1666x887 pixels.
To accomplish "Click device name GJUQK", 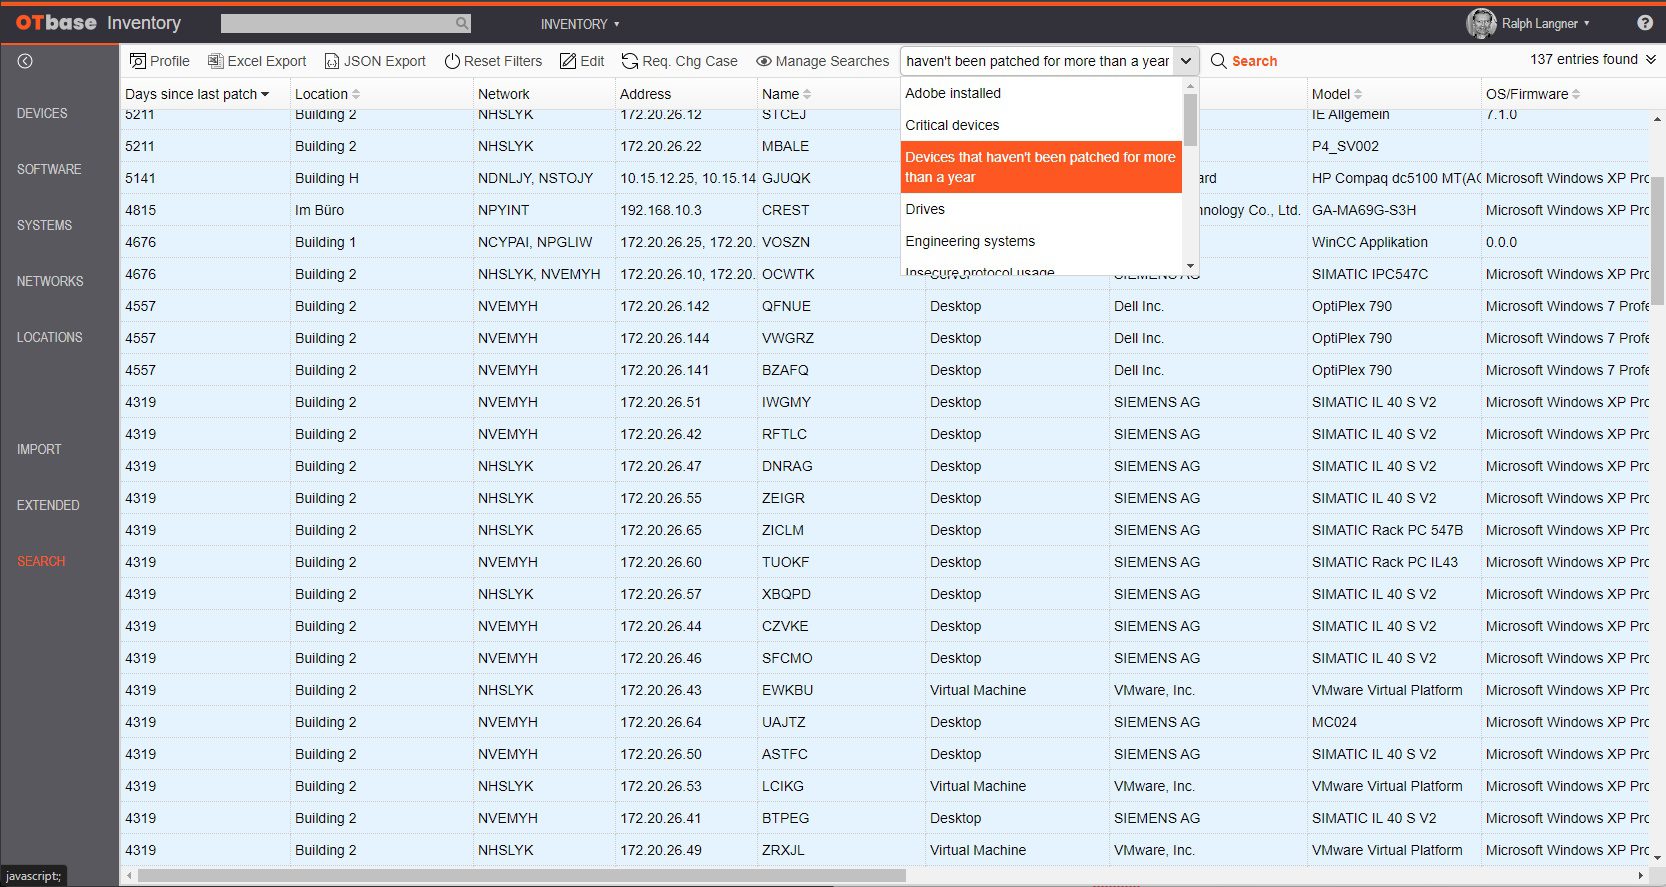I will [x=786, y=178].
